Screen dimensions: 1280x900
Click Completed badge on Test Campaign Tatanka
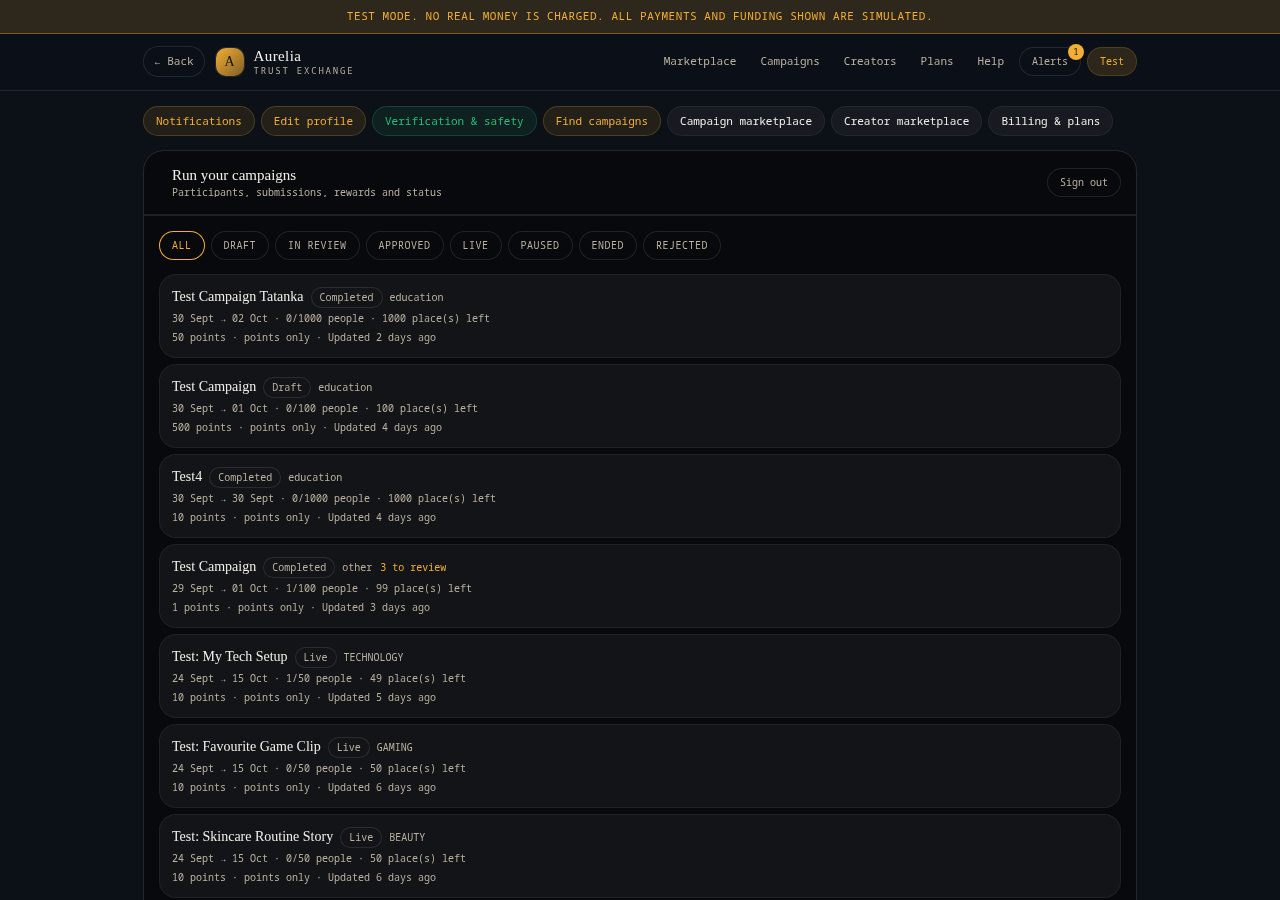tap(347, 298)
